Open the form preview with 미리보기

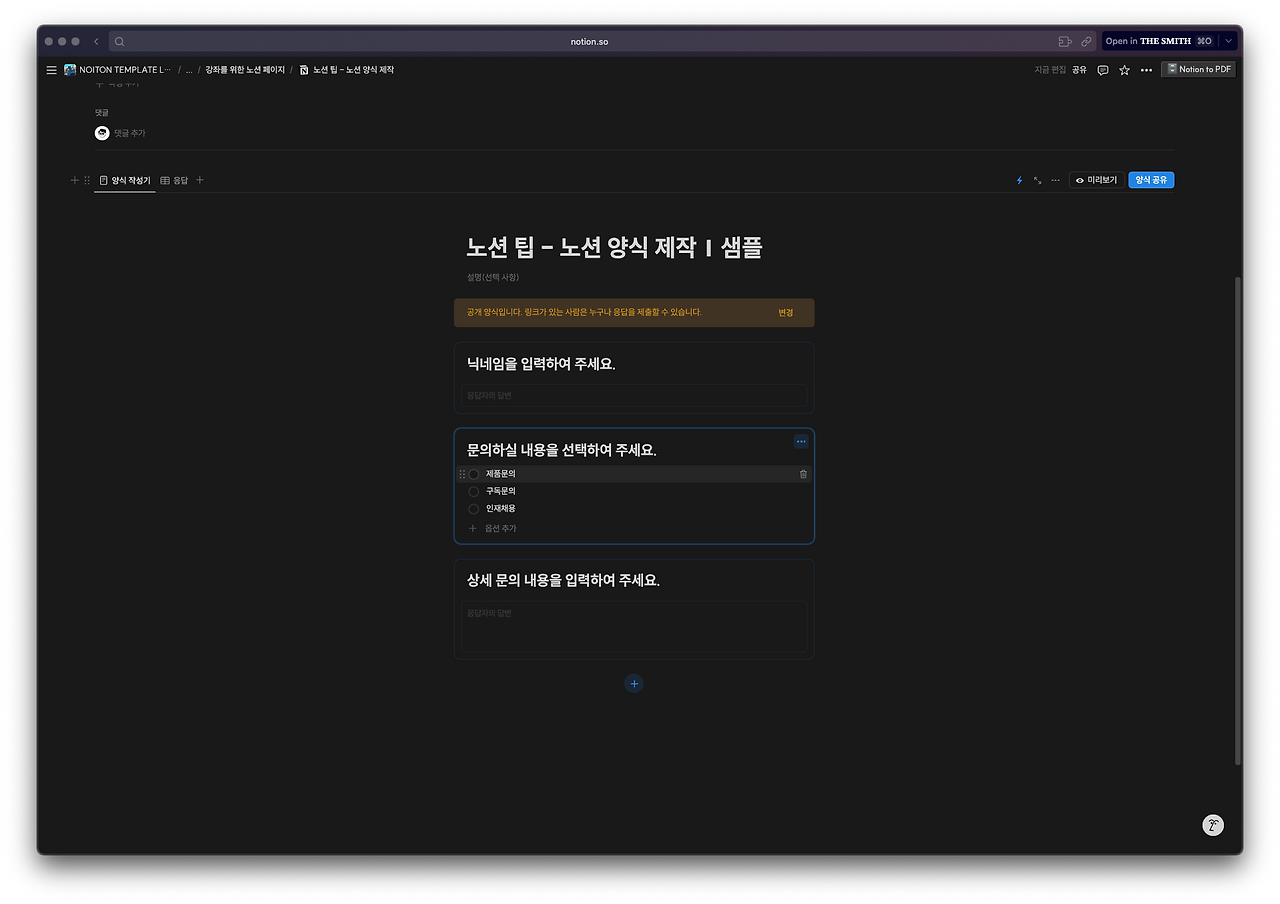[1096, 180]
